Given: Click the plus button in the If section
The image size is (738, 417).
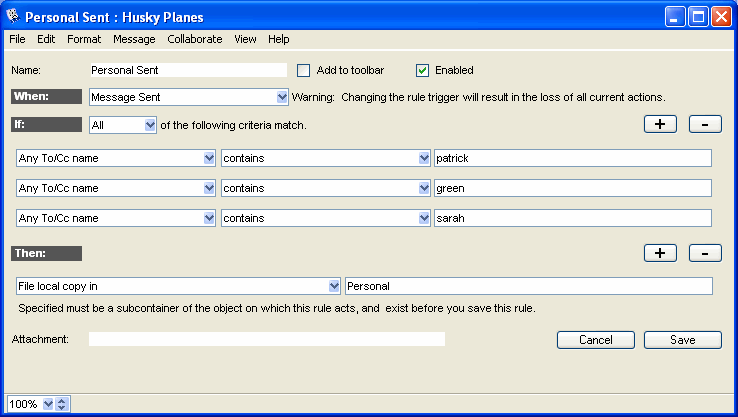Looking at the screenshot, I should click(x=660, y=125).
